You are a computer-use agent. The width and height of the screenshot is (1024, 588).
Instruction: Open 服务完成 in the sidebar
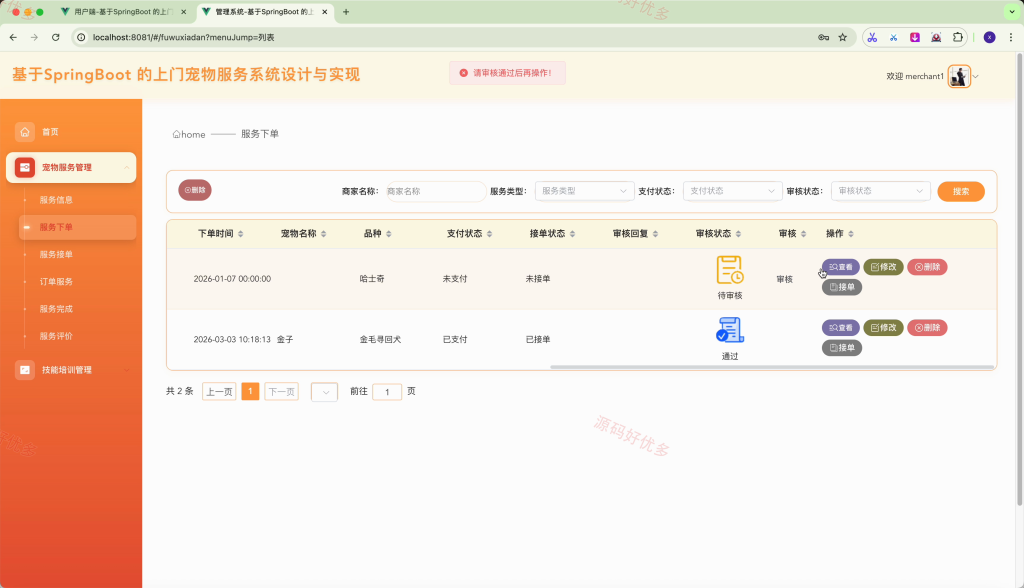click(56, 309)
